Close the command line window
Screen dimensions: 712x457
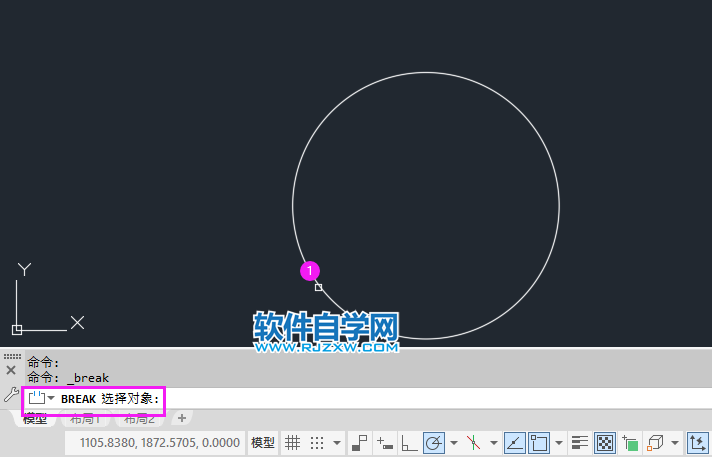point(11,370)
